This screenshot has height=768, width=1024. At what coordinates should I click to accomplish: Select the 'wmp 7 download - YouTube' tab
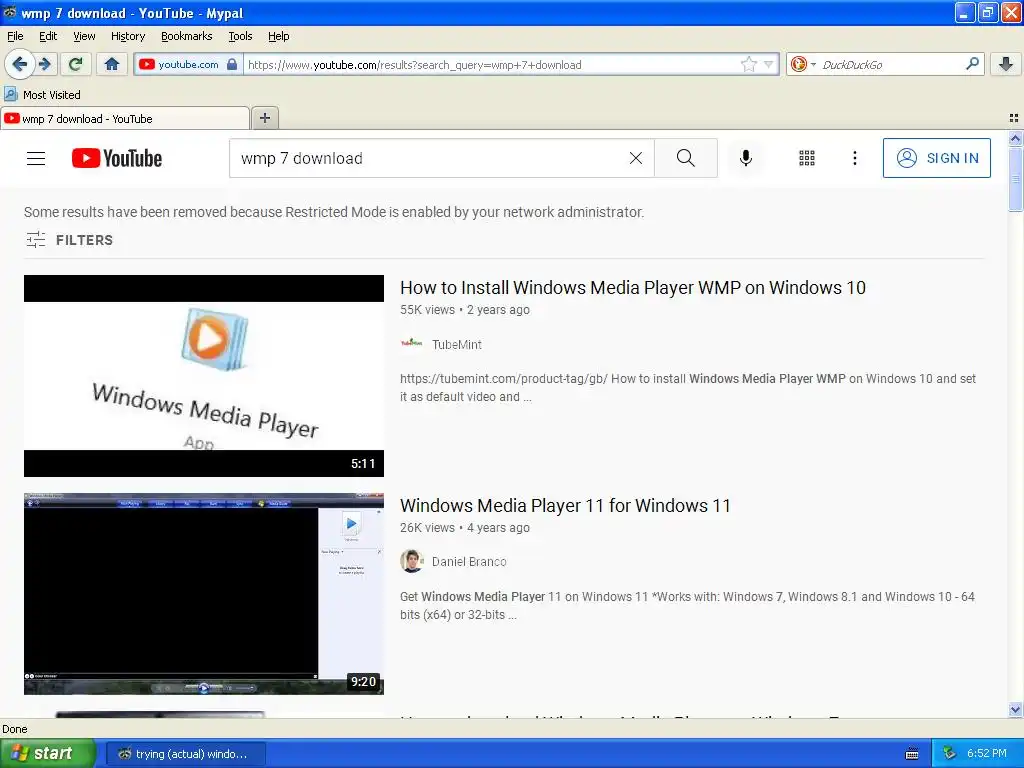point(125,118)
